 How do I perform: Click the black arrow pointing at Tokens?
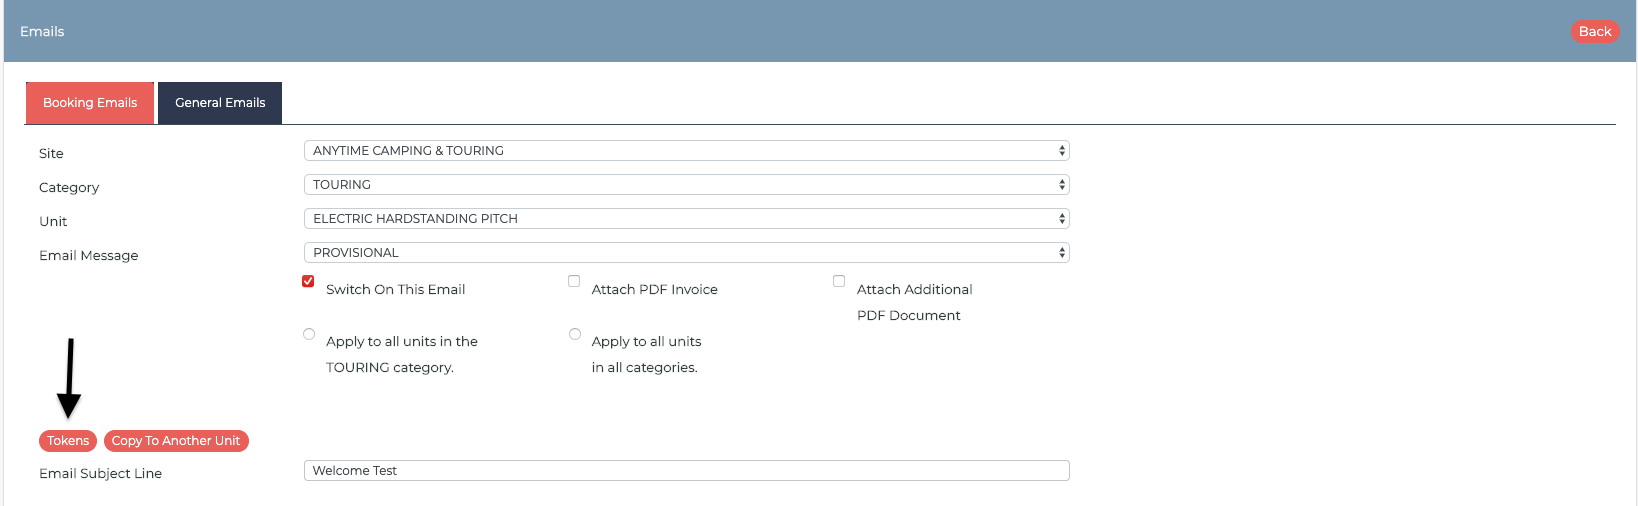coord(69,380)
